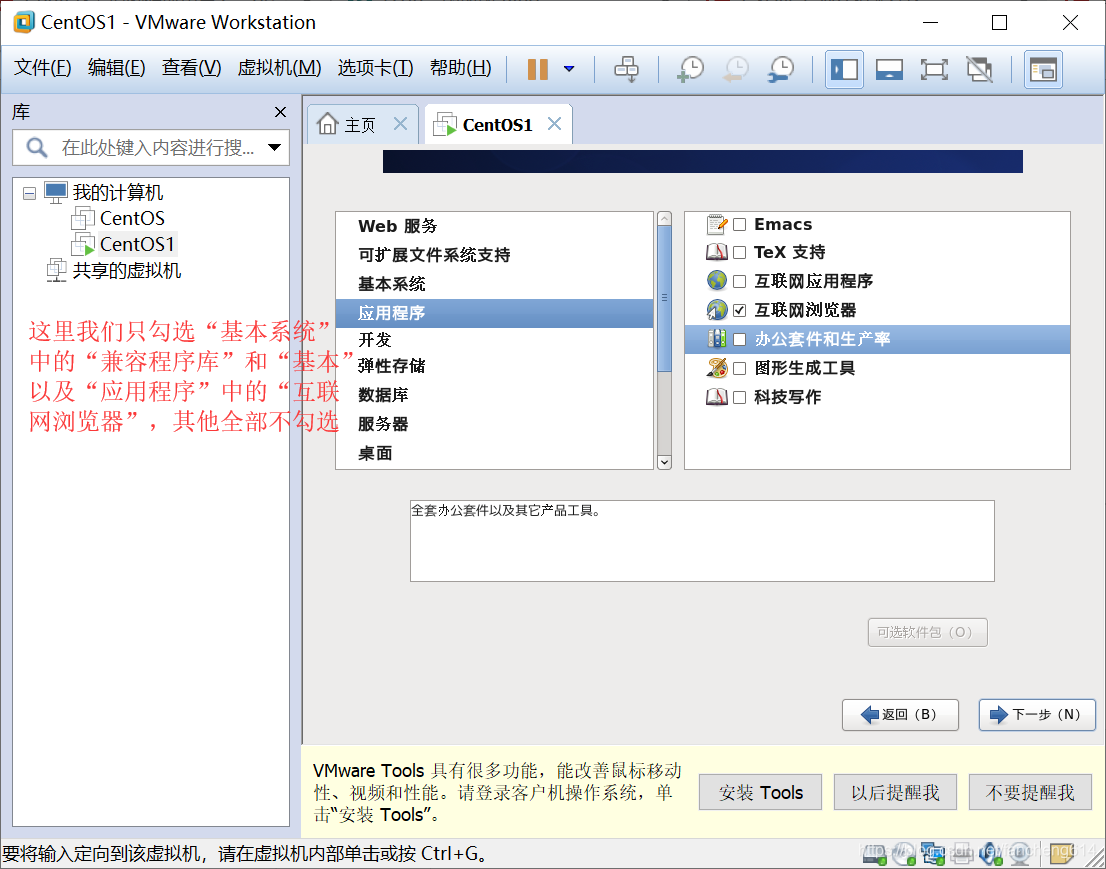Close the CentOS1 tab
Viewport: 1106px width, 869px height.
click(554, 124)
